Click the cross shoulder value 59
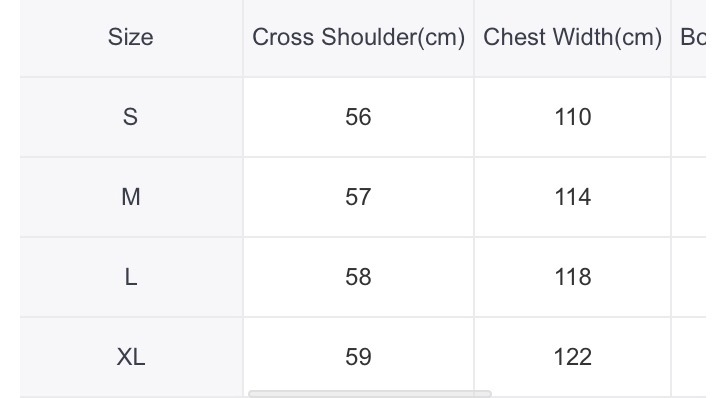Viewport: 726px width, 398px height. [358, 357]
